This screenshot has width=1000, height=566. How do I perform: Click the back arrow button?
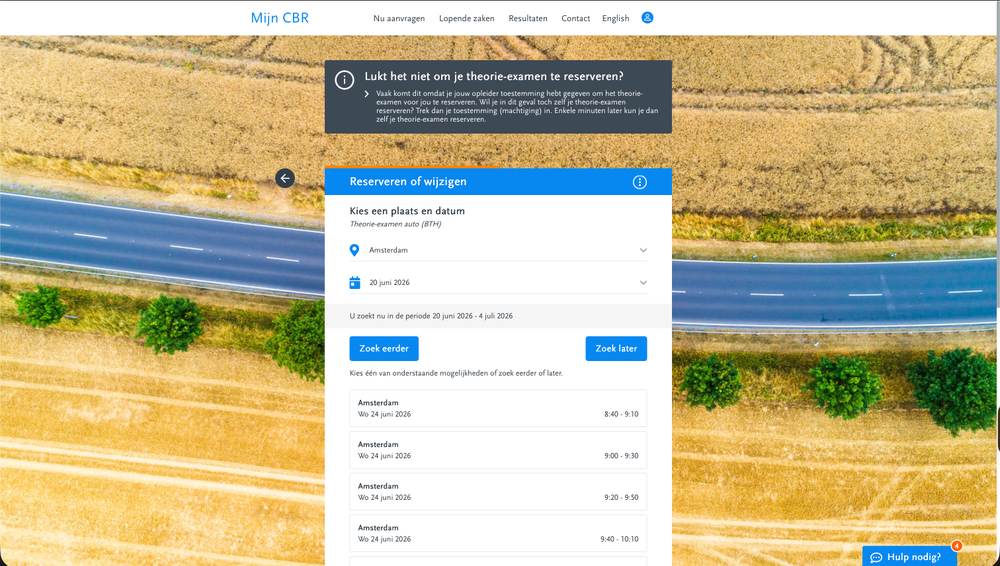(x=285, y=178)
